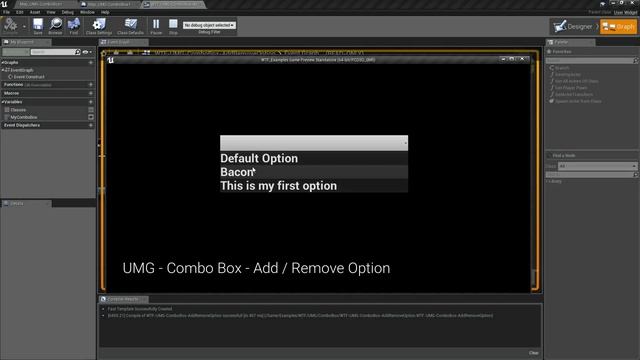
Task: Select the My Blueprint panel tab
Action: pos(26,42)
